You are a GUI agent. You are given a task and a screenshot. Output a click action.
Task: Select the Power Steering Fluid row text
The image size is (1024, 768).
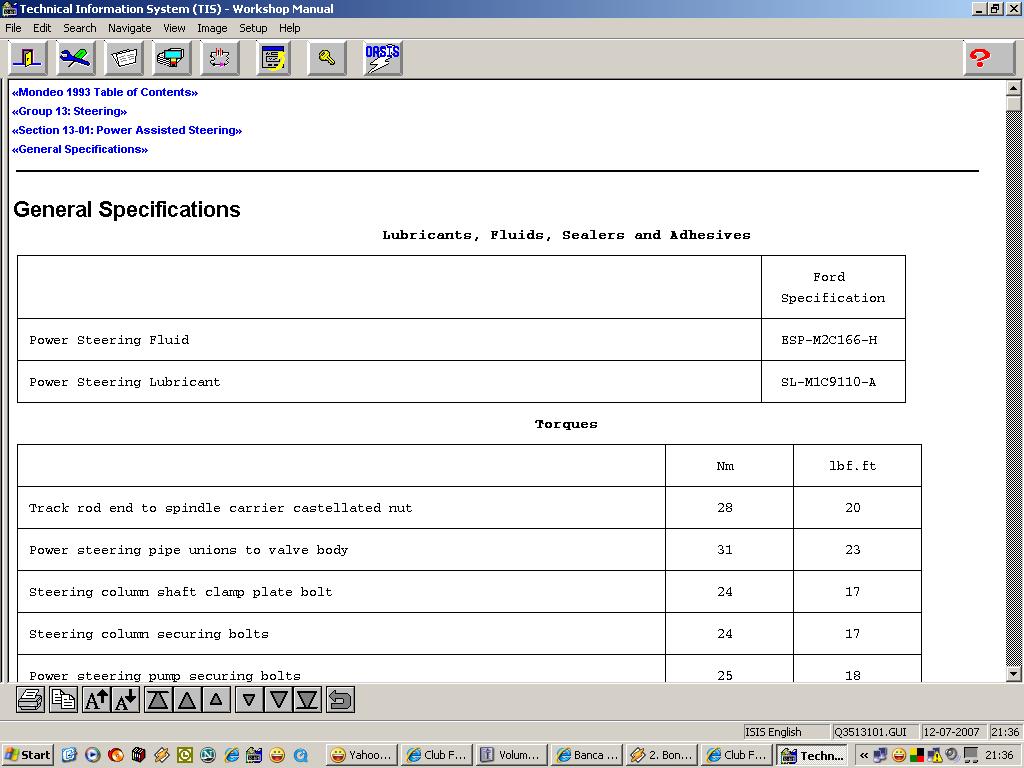[x=109, y=340]
